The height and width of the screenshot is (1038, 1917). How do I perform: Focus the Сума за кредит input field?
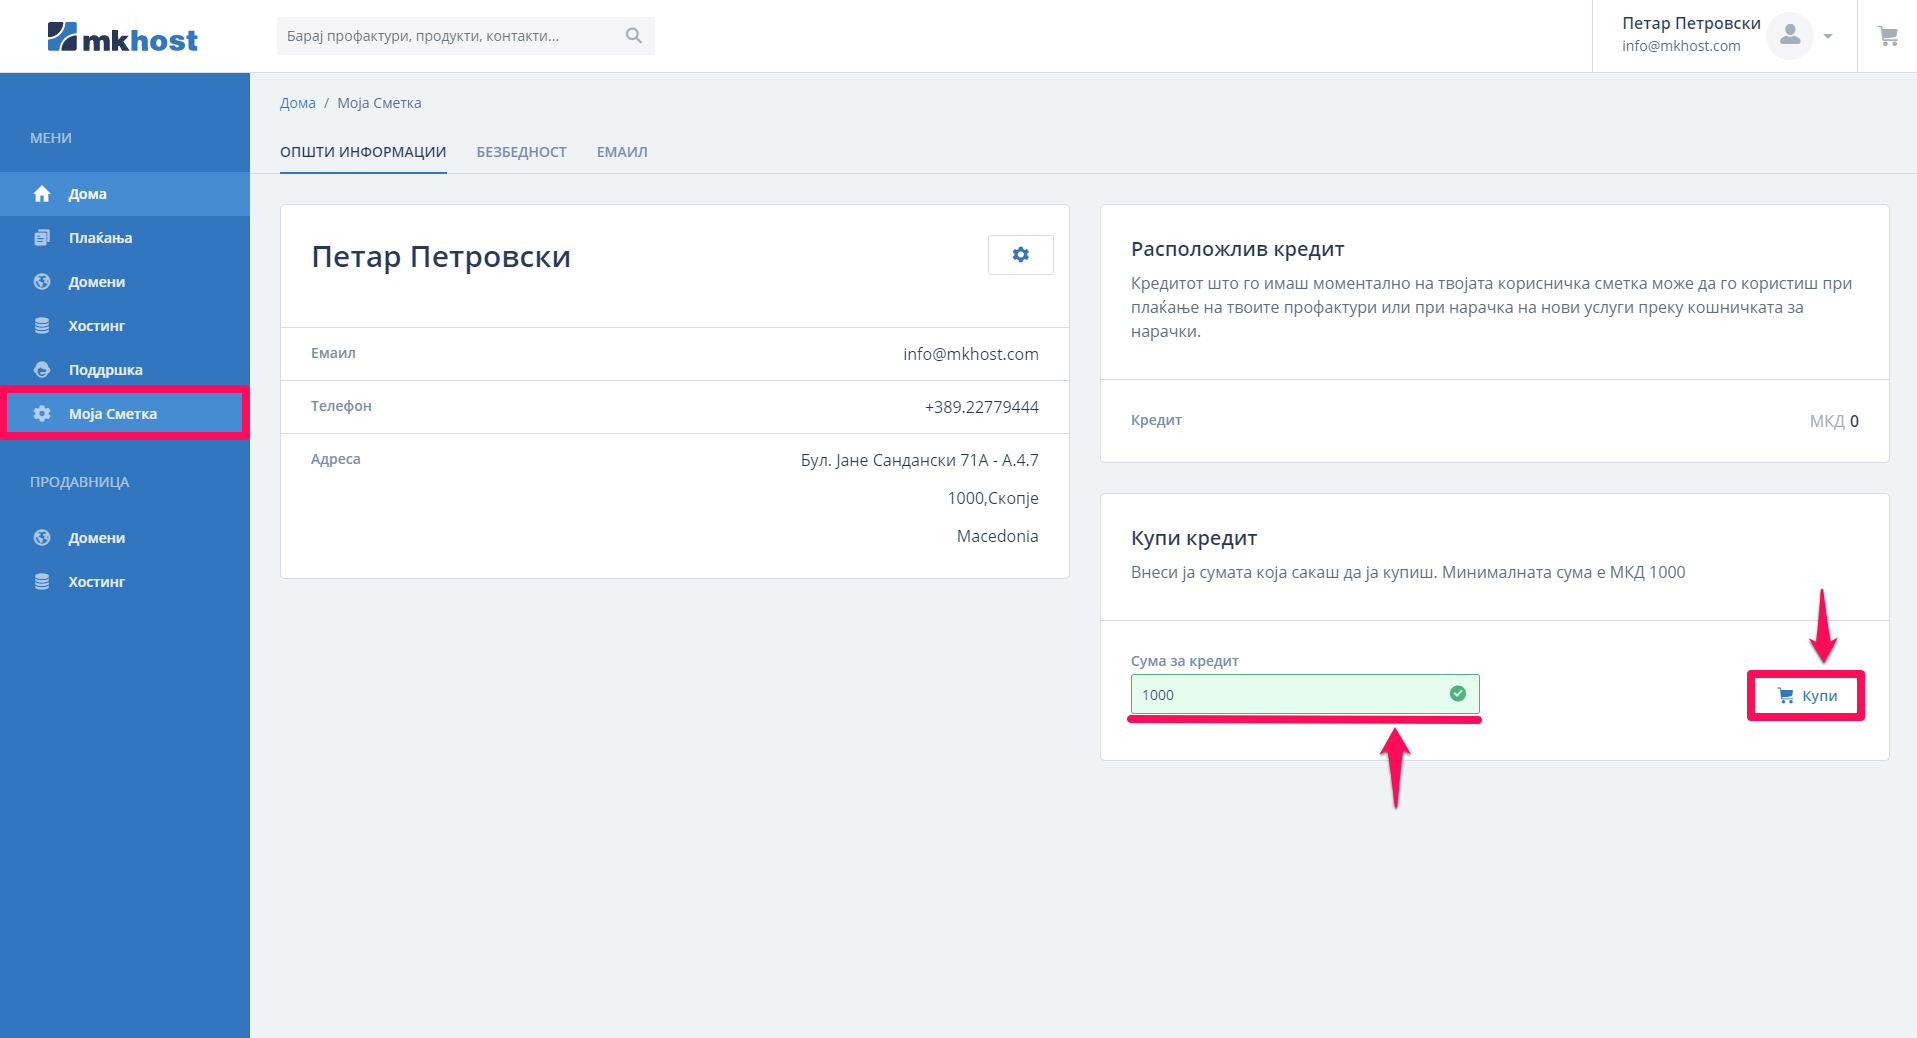(1290, 694)
